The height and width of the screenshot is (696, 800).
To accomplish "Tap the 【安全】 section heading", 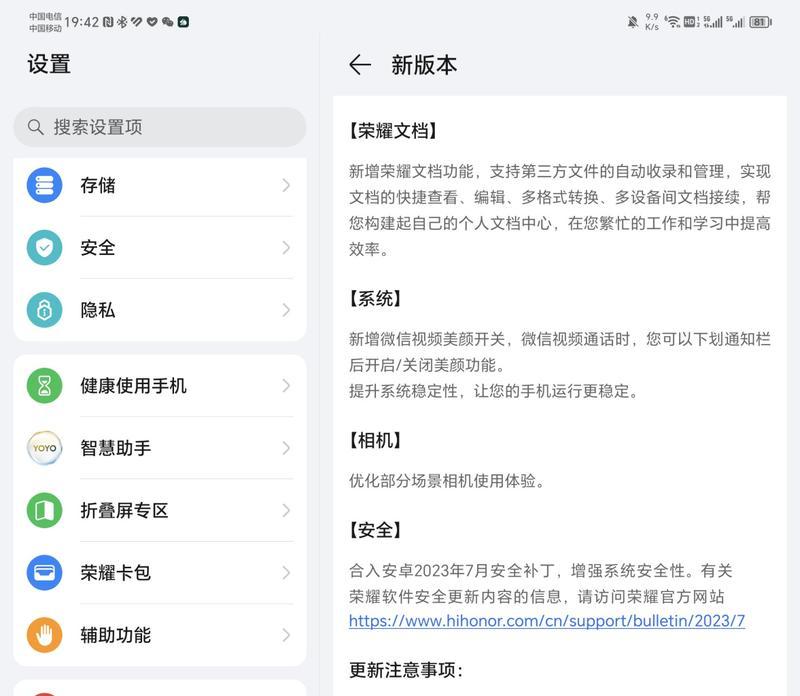I will pyautogui.click(x=375, y=530).
